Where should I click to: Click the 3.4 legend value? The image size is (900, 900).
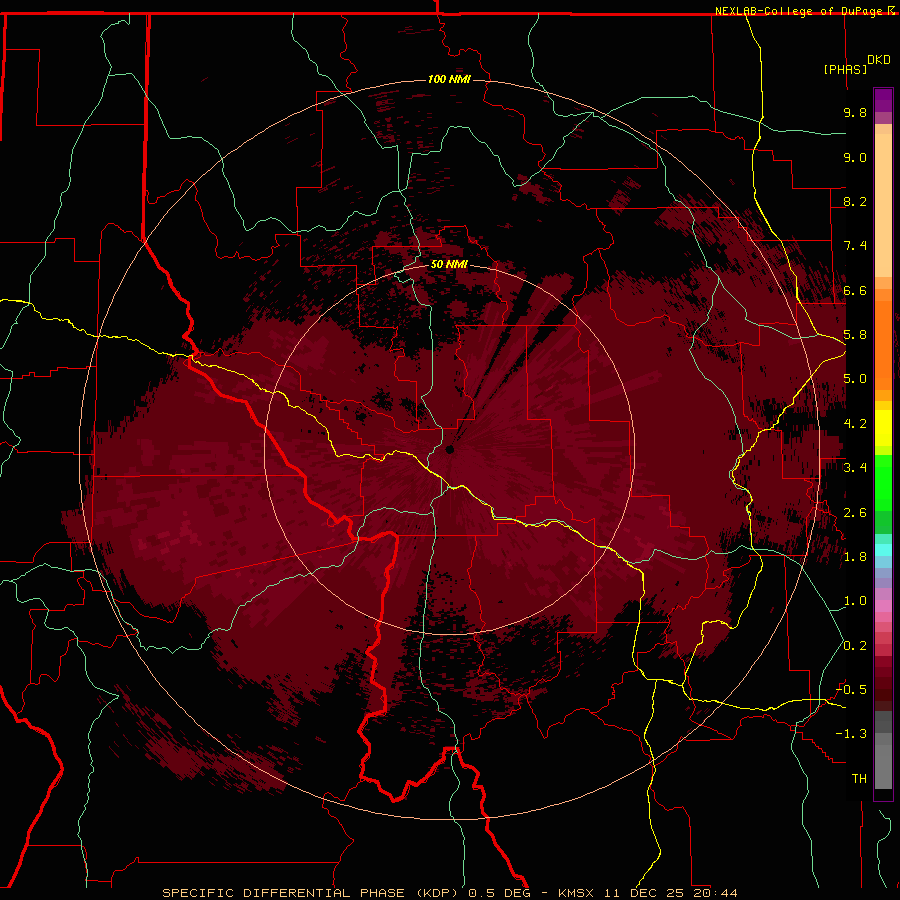(x=855, y=468)
